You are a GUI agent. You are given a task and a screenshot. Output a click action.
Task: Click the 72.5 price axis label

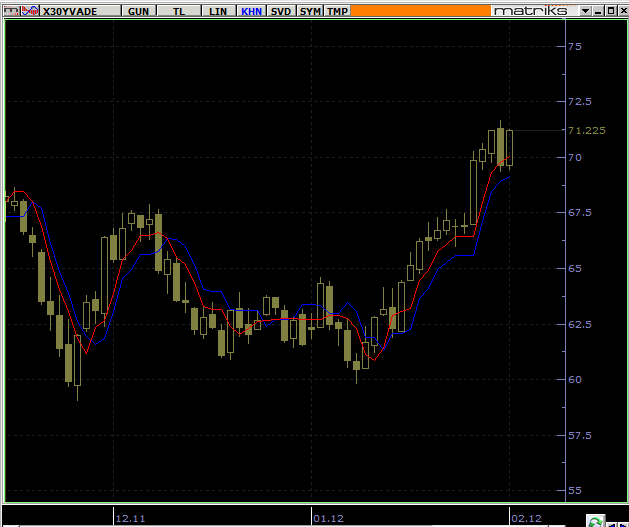click(580, 102)
